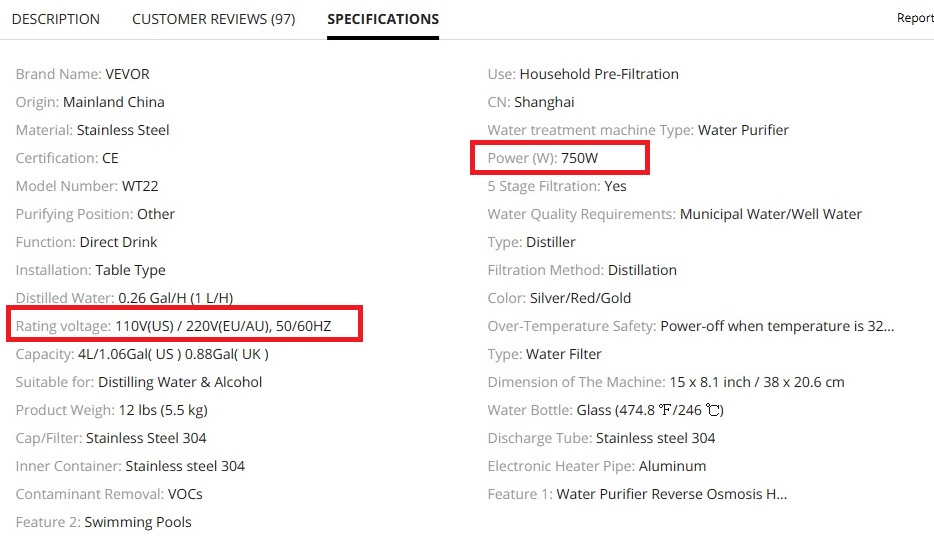Click the Distilled Water 0.26 Gal/H value
Image resolution: width=934 pixels, height=544 pixels.
(175, 298)
